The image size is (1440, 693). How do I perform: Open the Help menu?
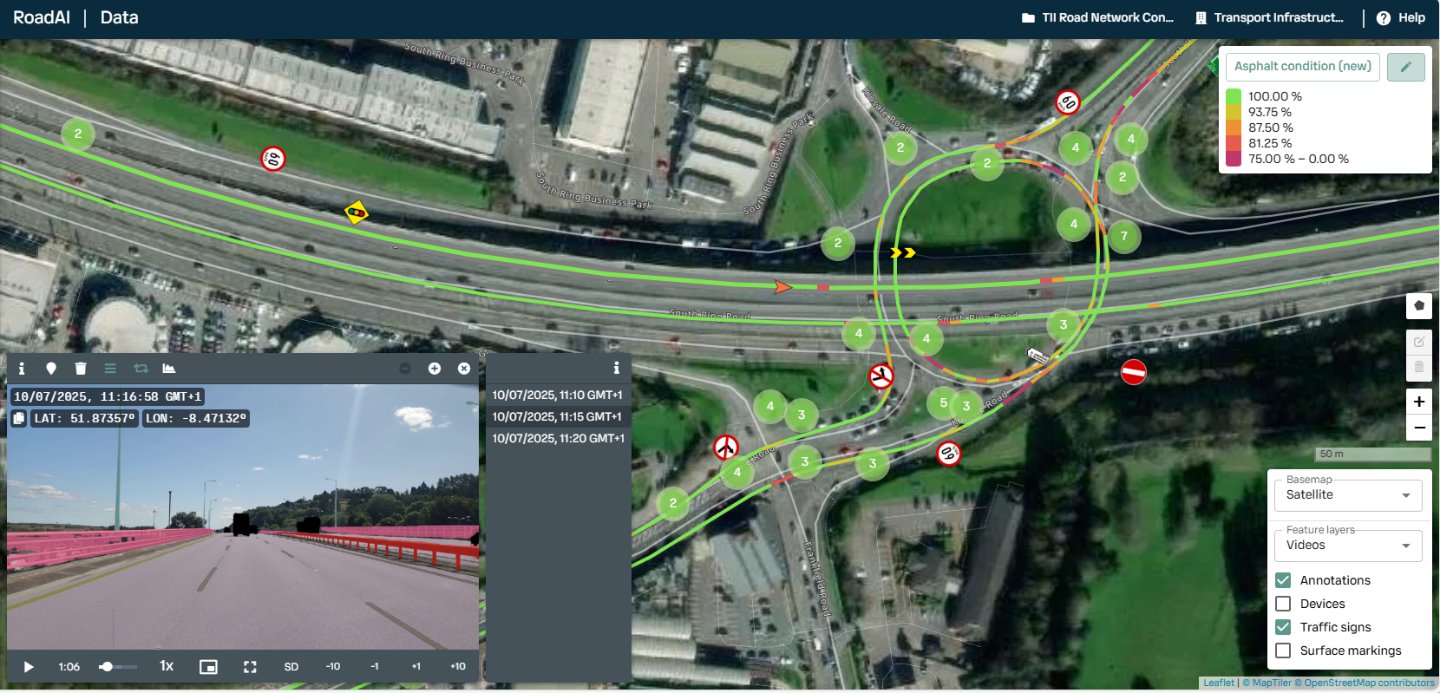click(1401, 18)
